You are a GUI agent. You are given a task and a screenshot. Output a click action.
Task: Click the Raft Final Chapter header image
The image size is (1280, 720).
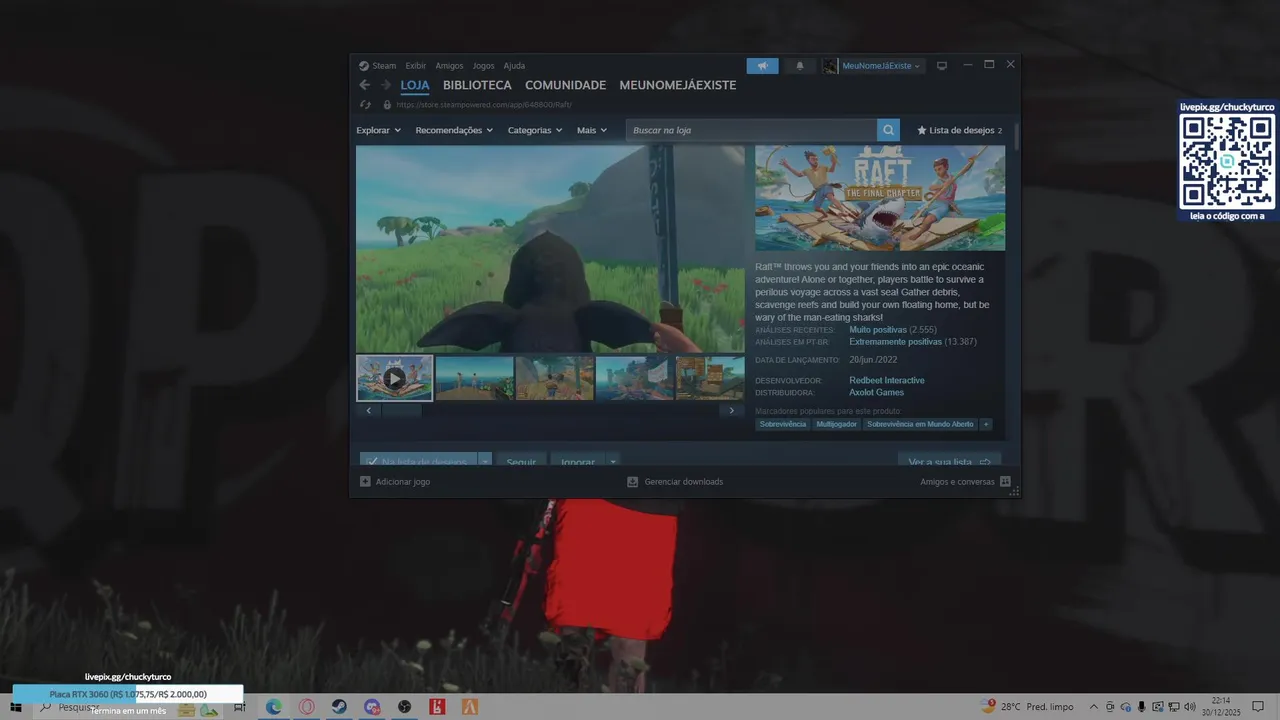click(x=880, y=198)
